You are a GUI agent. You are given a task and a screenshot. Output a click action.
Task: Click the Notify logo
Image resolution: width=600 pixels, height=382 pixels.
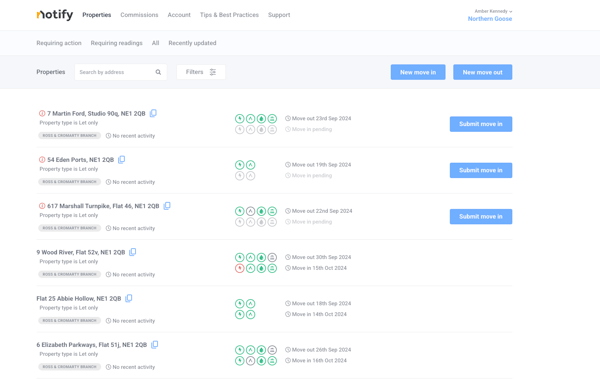tap(55, 15)
